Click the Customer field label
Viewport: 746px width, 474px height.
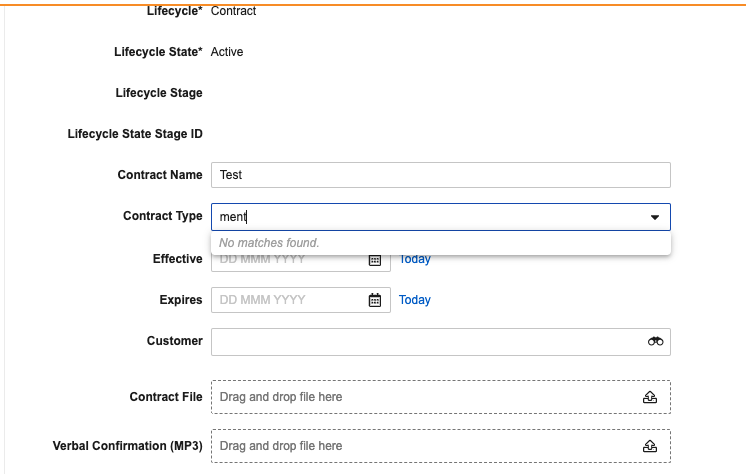tap(175, 341)
